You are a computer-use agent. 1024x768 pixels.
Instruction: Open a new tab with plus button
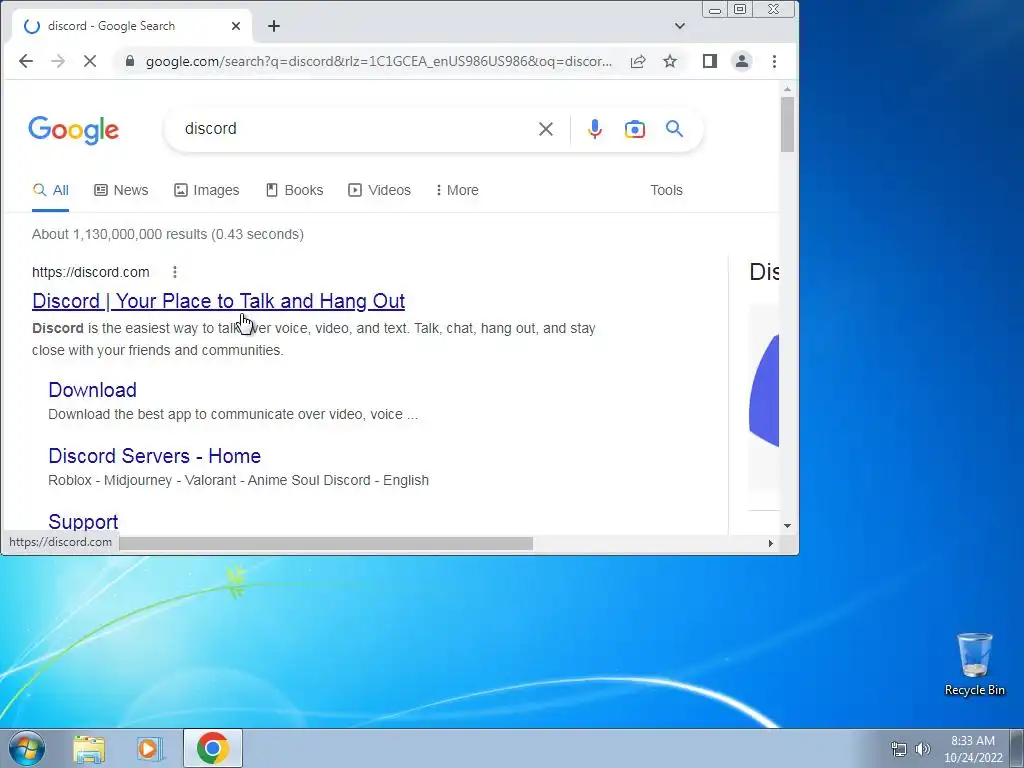274,26
